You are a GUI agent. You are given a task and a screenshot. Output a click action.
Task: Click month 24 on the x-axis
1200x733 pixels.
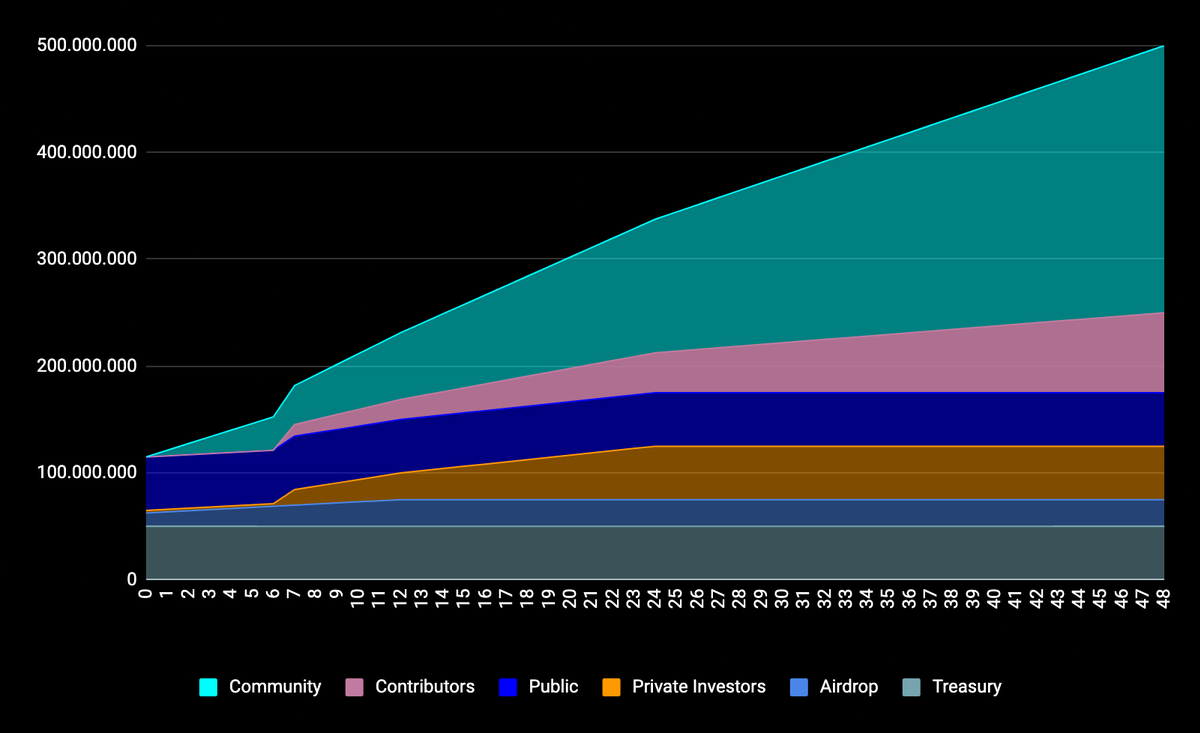click(x=655, y=598)
